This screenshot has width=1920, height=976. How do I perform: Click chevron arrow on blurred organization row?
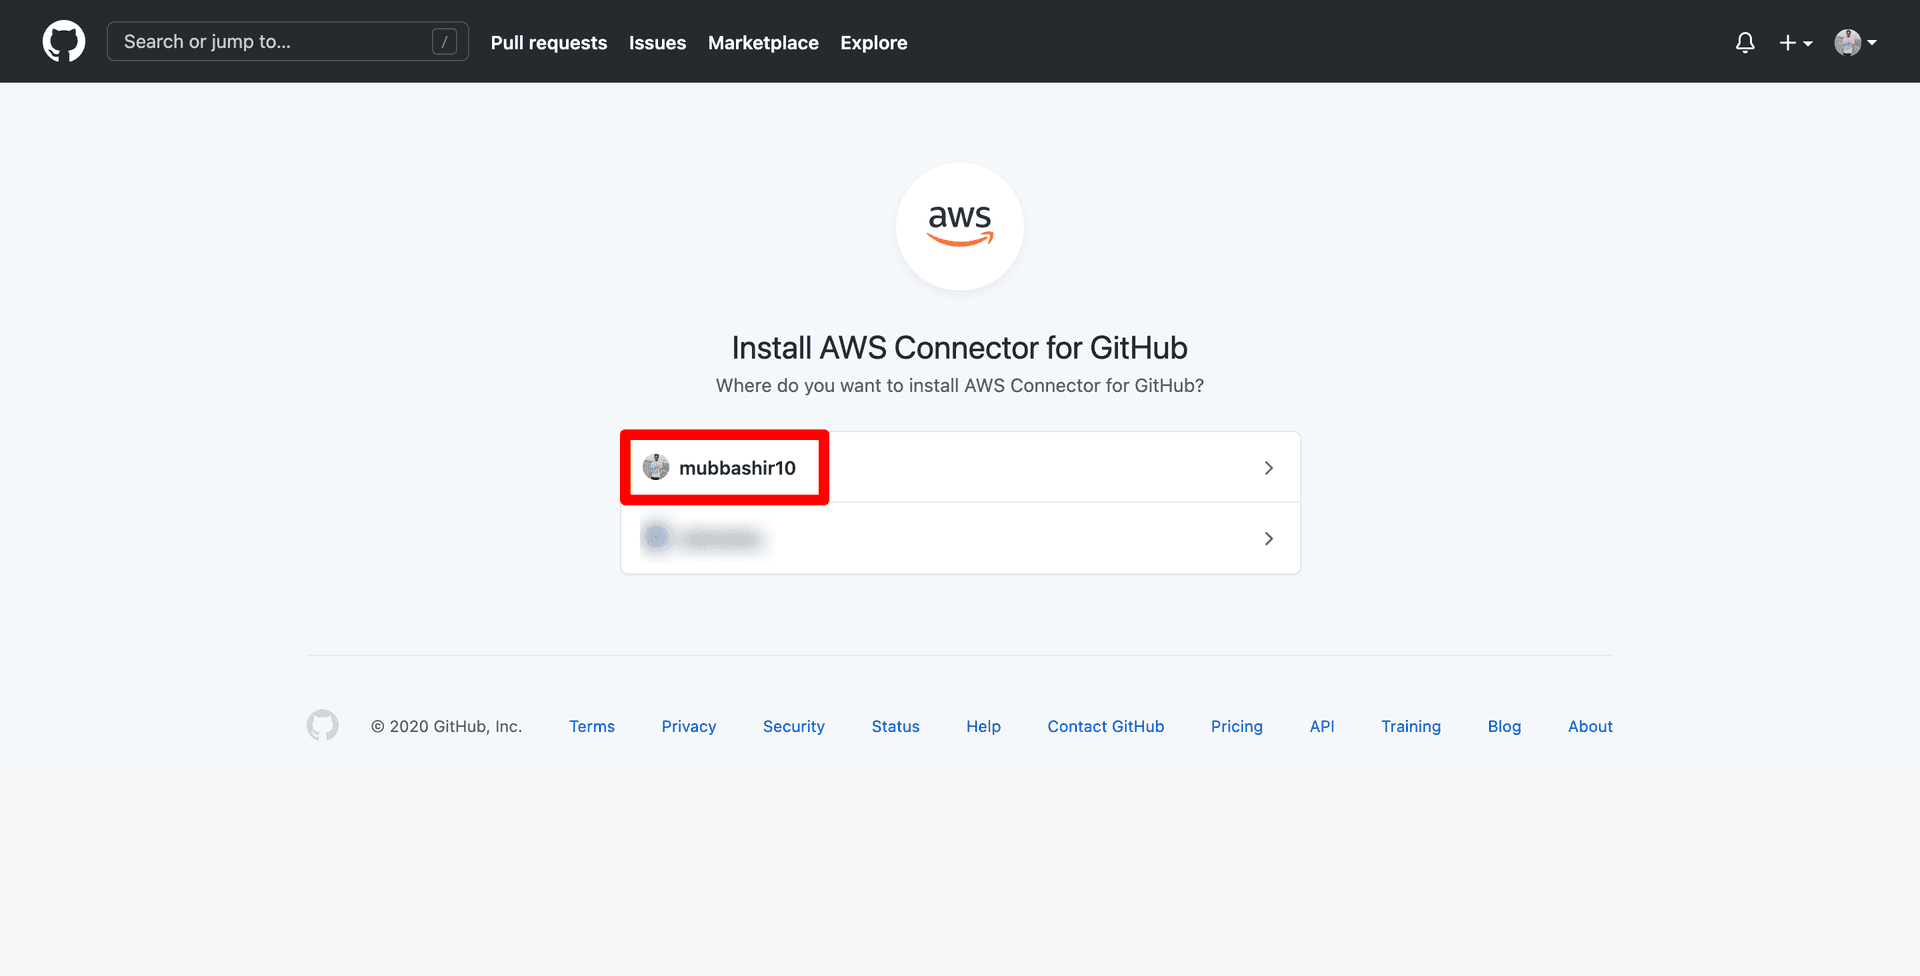tap(1268, 539)
